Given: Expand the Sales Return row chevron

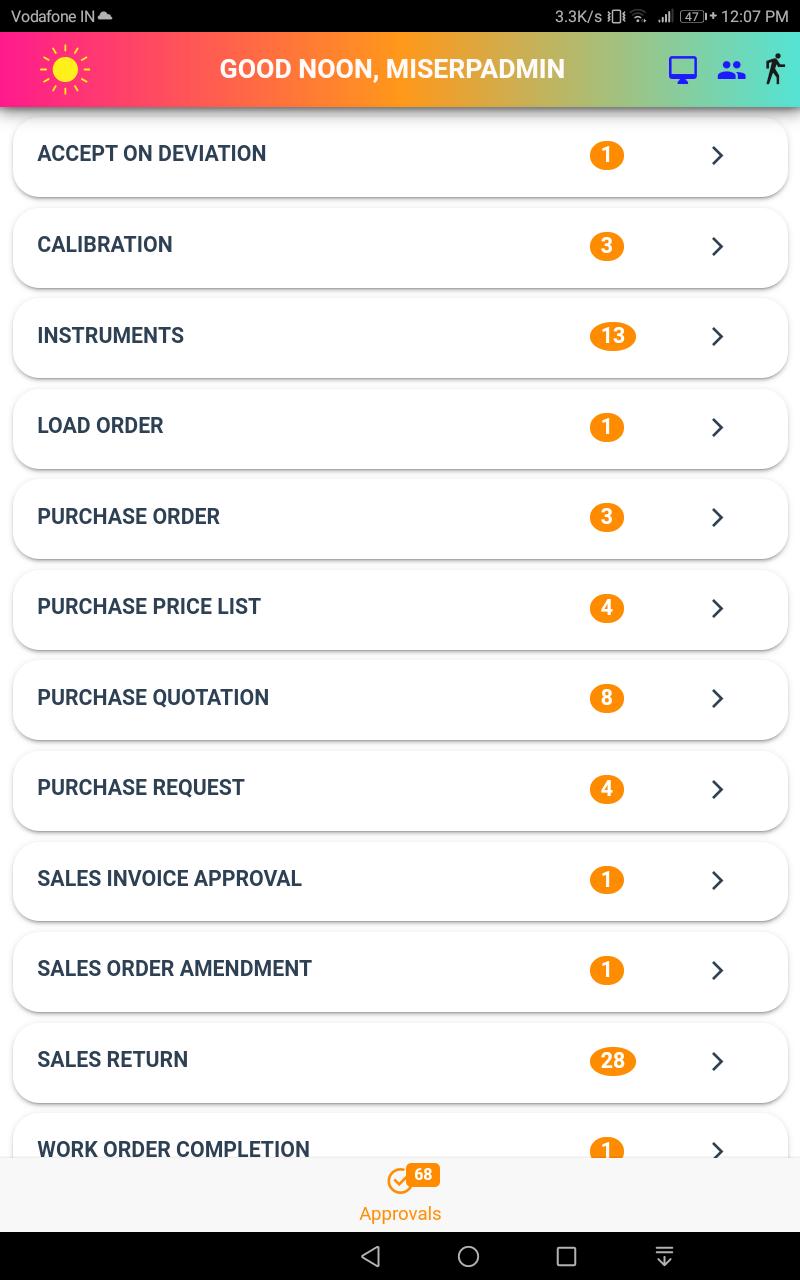Looking at the screenshot, I should [x=717, y=1061].
